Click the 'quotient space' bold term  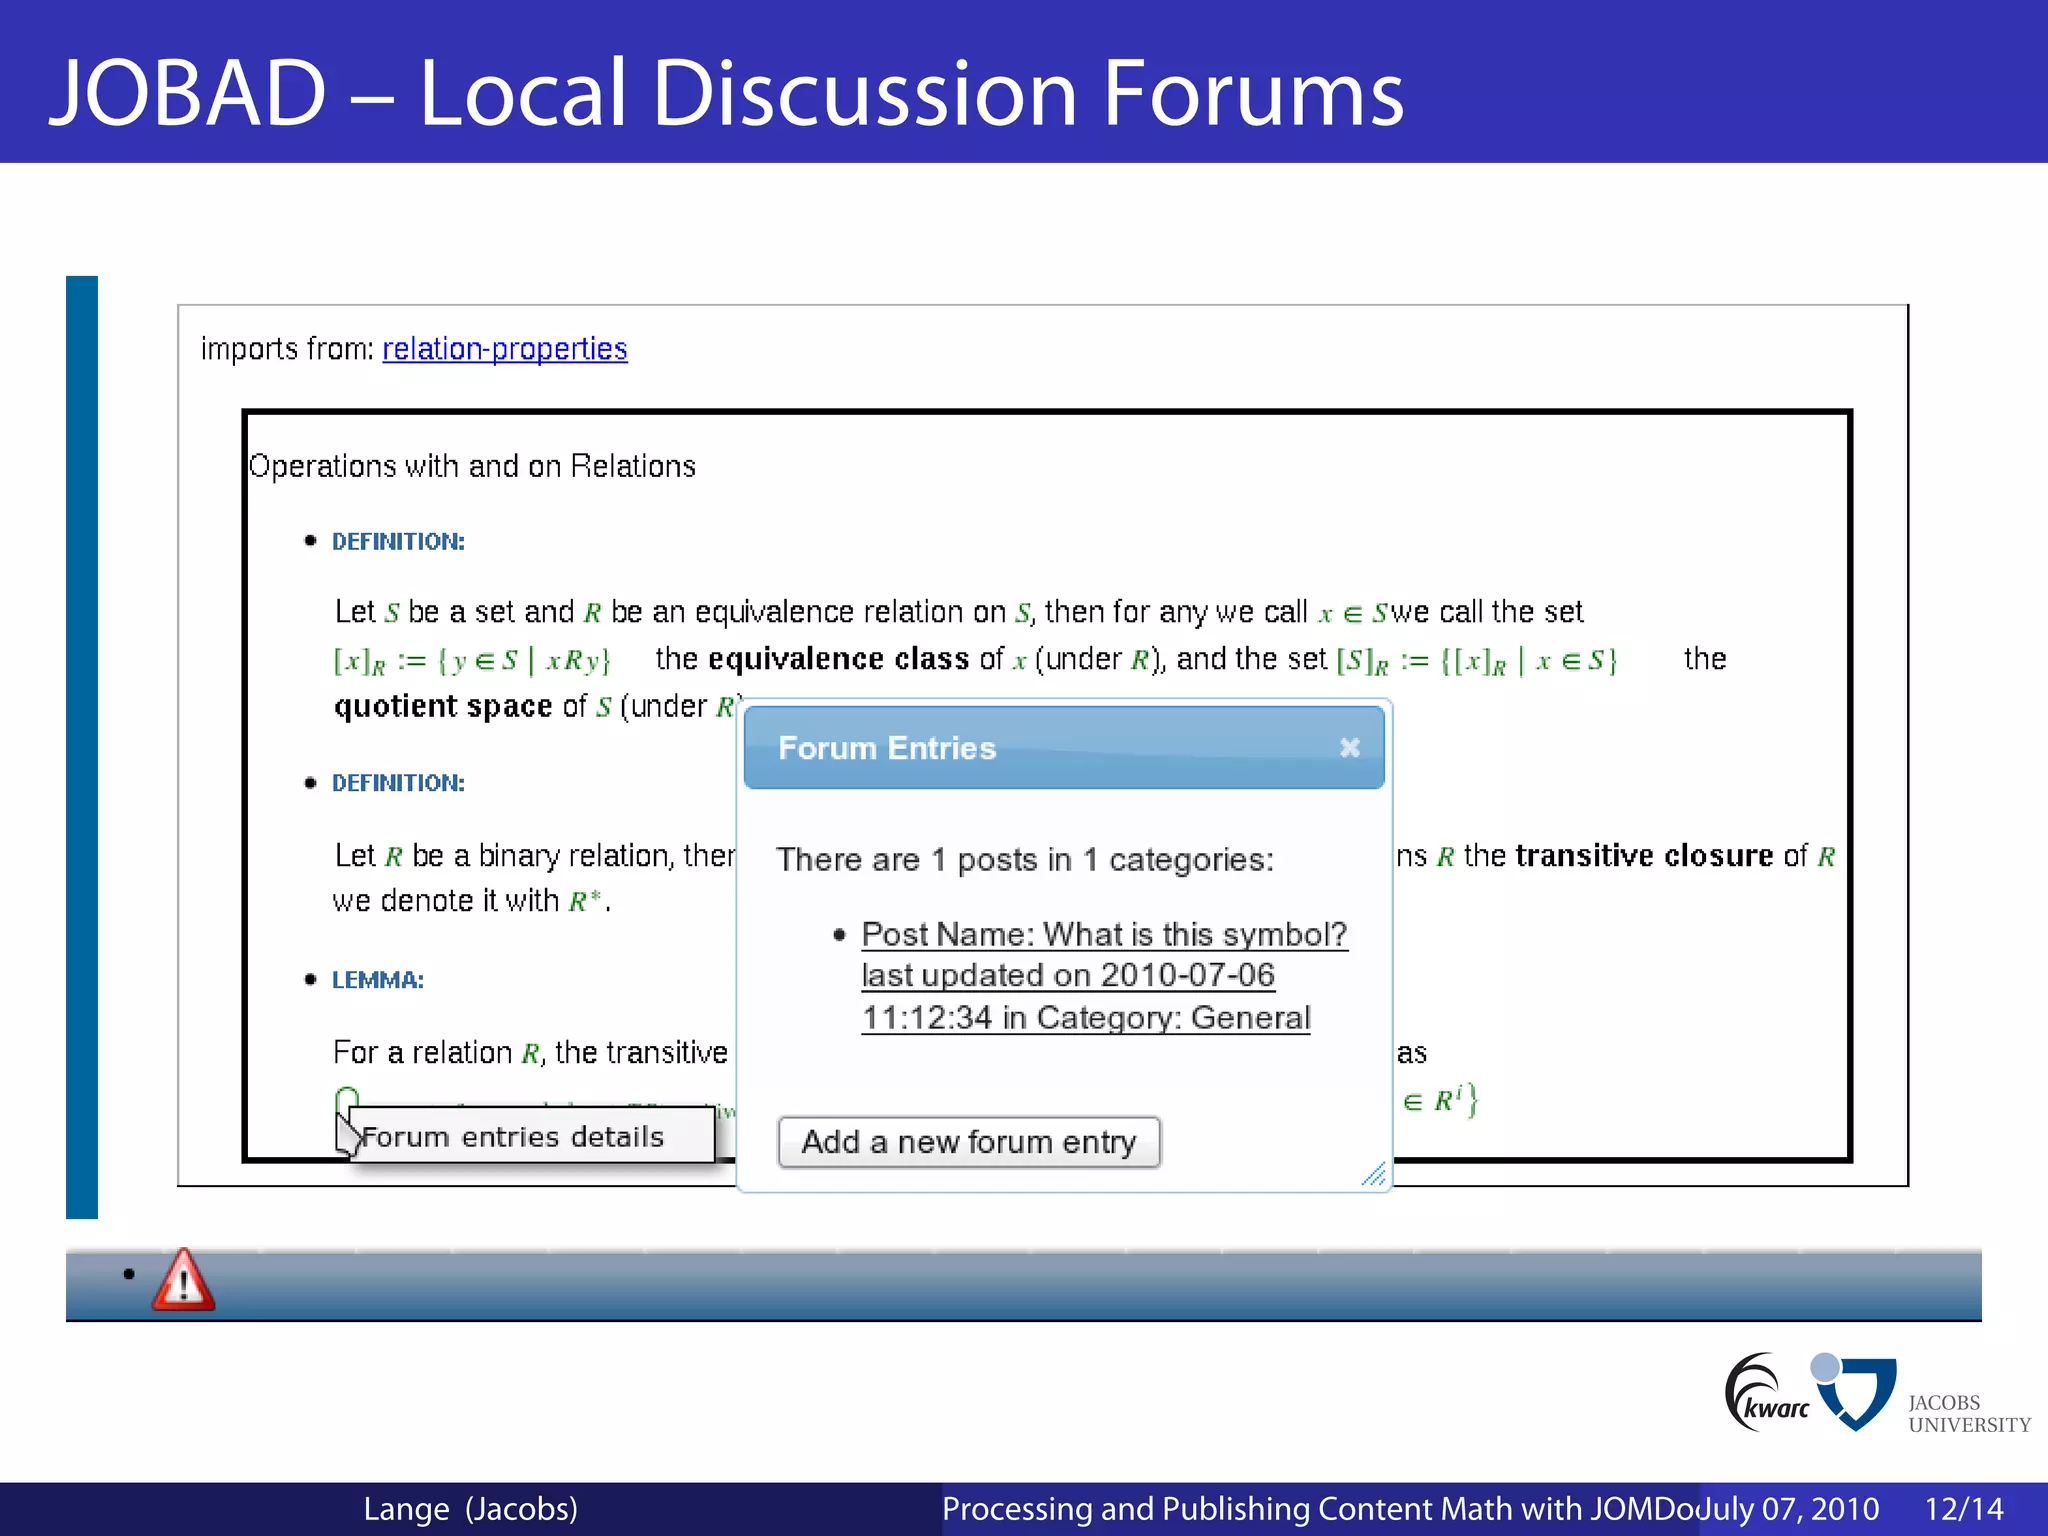coord(443,706)
